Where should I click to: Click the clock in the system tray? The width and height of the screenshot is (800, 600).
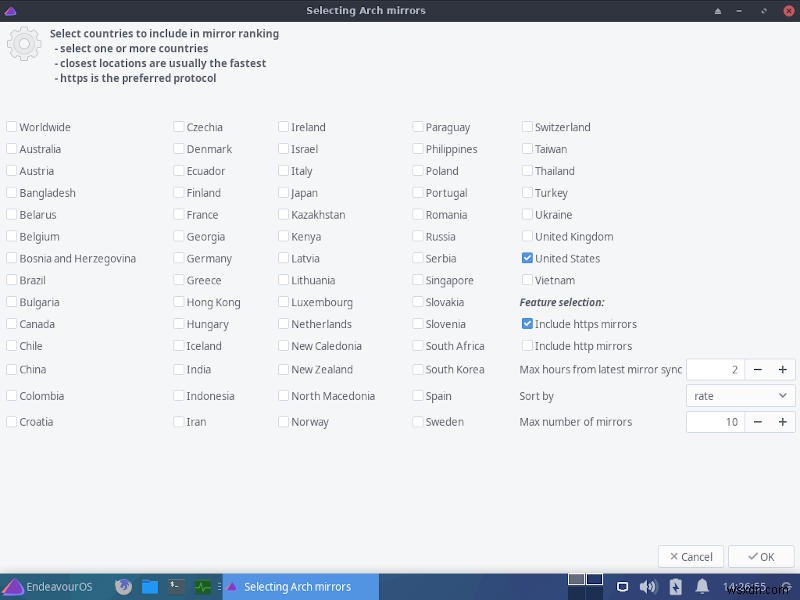click(744, 587)
